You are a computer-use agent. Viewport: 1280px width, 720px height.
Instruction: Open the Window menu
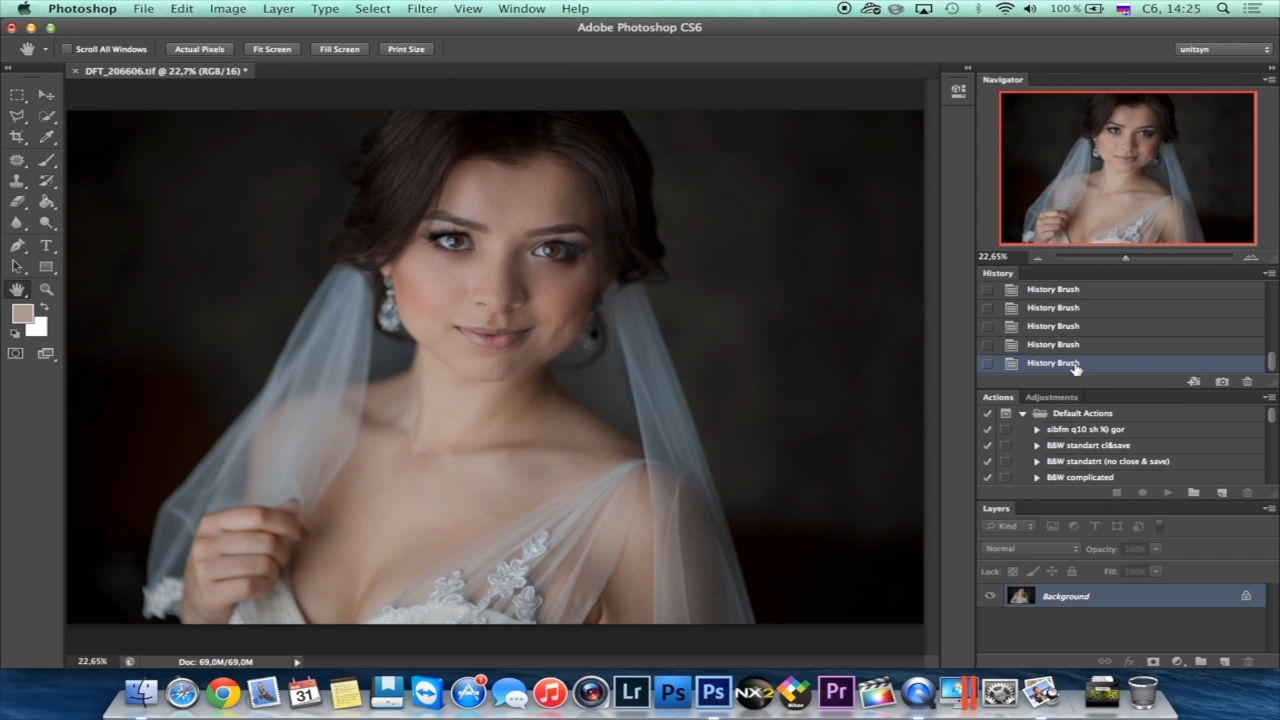(521, 9)
